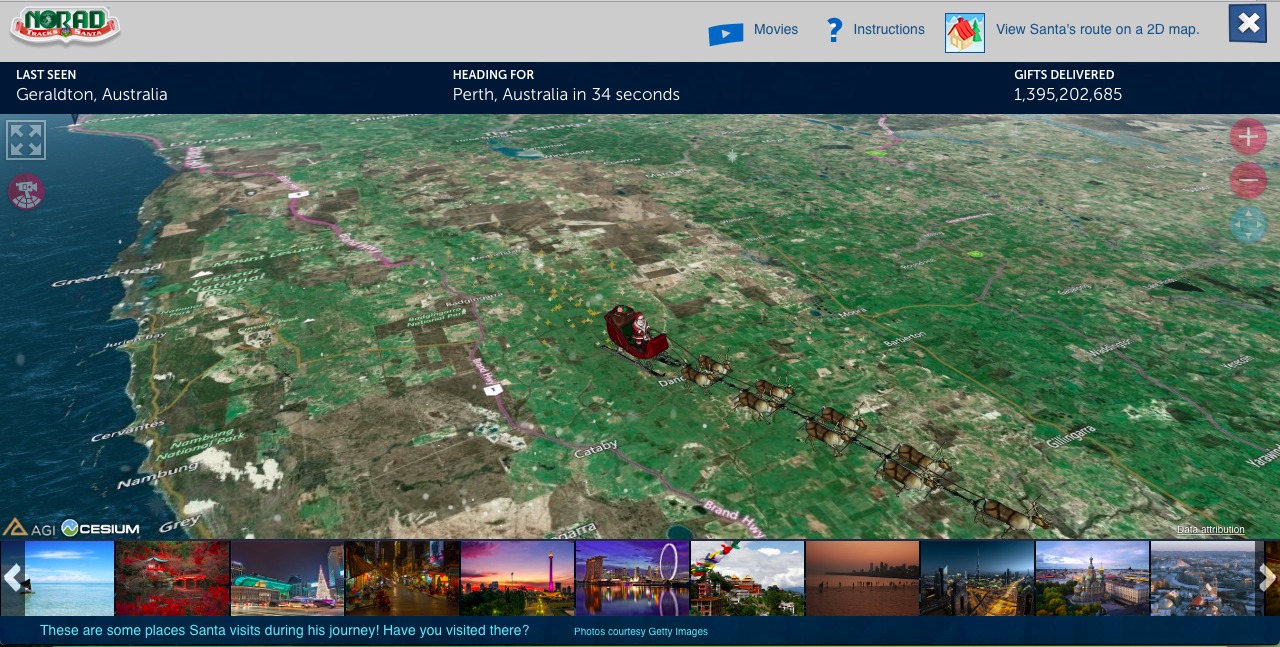Open the St. Petersburg church photo thumbnail
This screenshot has width=1280, height=647.
click(x=1092, y=578)
